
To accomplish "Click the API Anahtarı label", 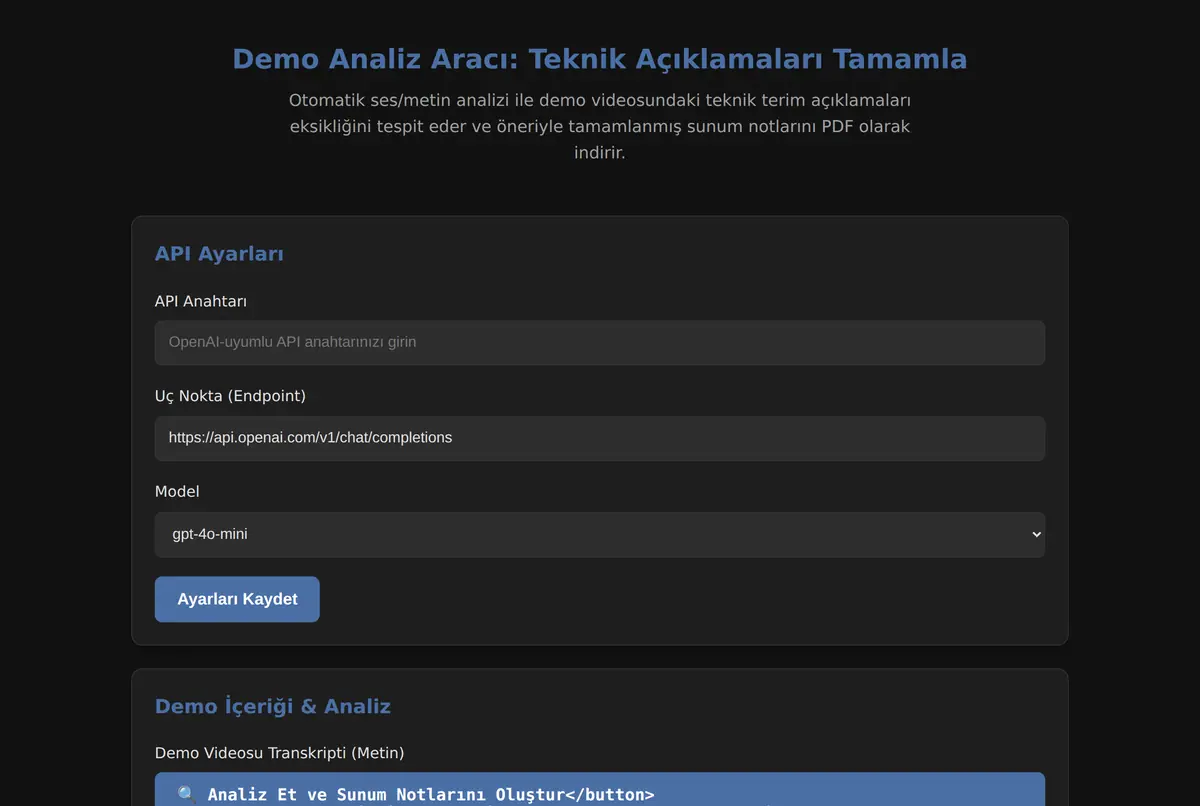I will 201,301.
